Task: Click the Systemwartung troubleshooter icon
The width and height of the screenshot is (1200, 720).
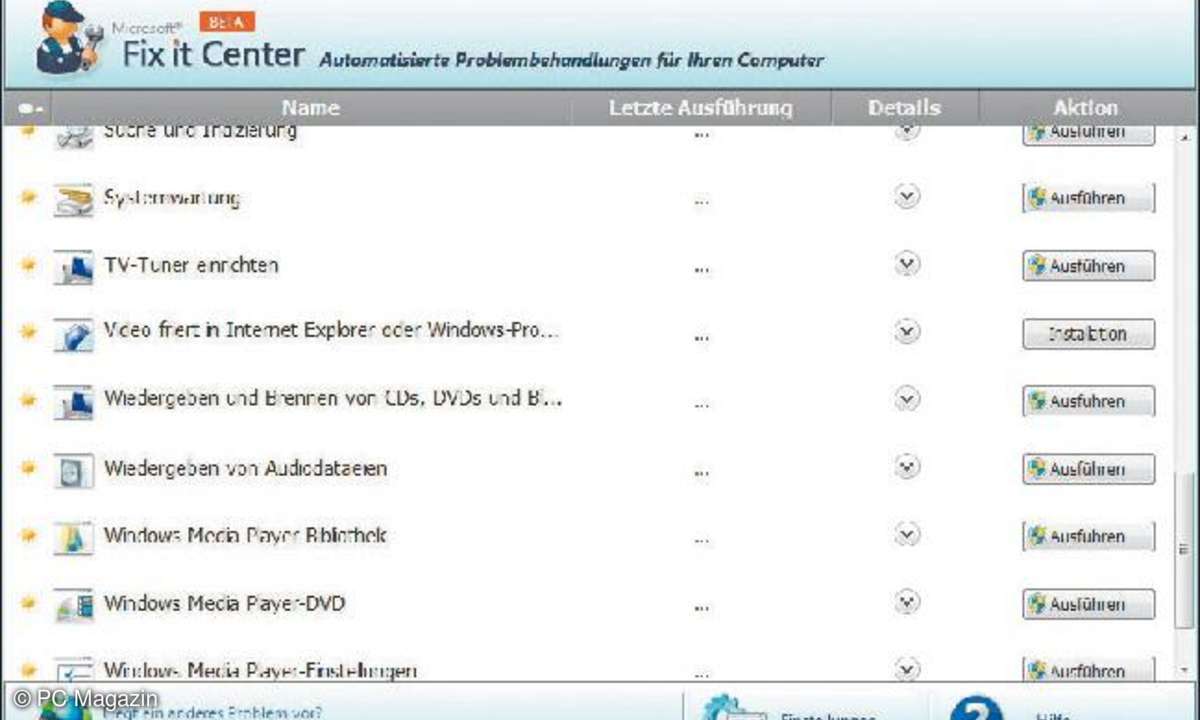Action: tap(73, 199)
